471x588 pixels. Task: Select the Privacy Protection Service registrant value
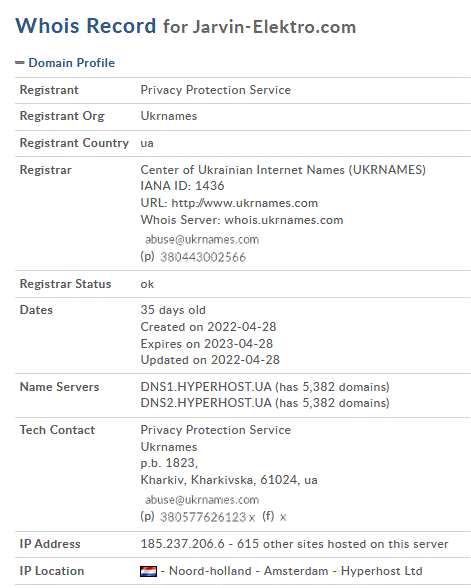point(216,90)
